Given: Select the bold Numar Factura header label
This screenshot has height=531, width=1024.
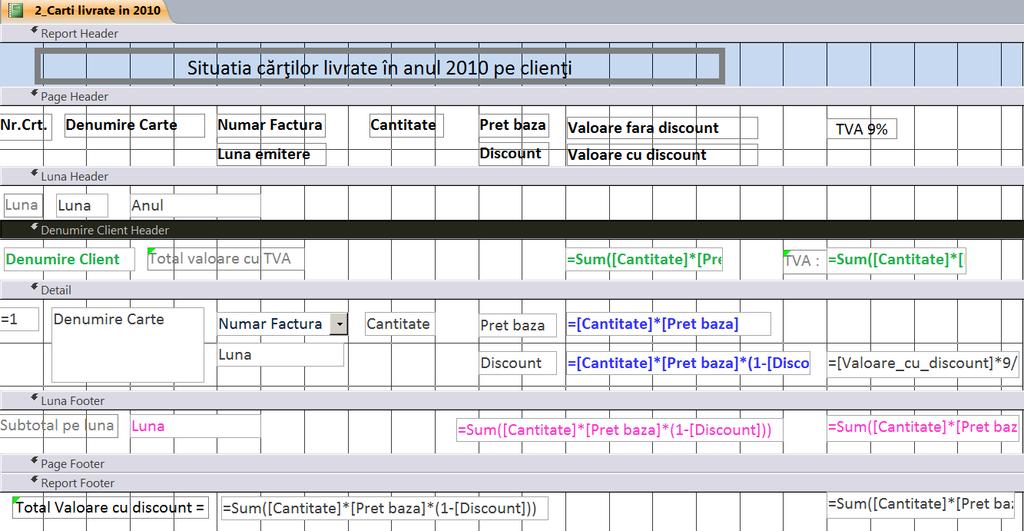Looking at the screenshot, I should [x=271, y=125].
